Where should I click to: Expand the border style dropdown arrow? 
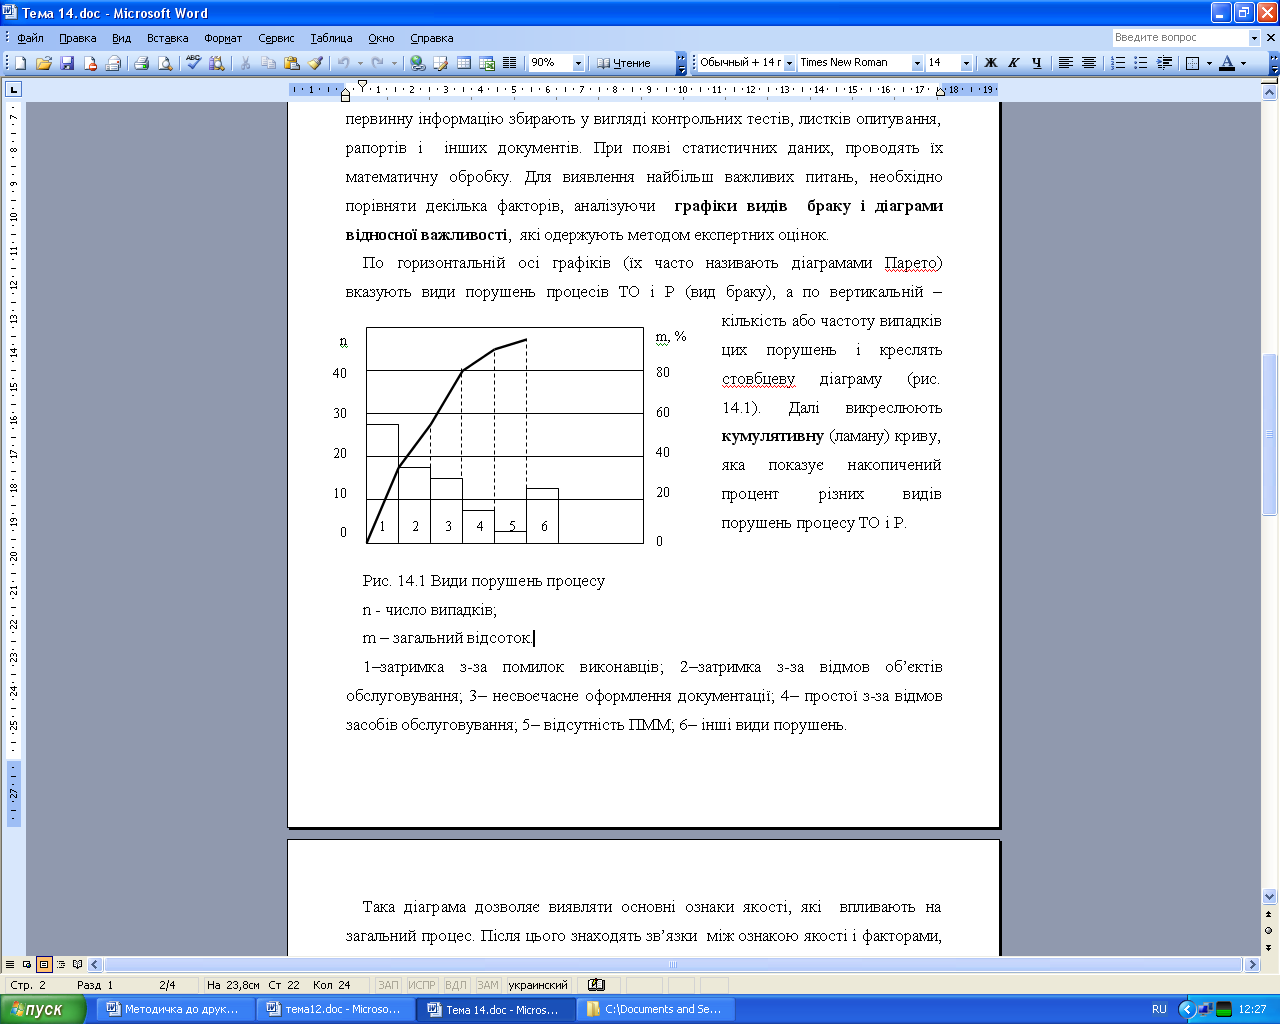1209,63
